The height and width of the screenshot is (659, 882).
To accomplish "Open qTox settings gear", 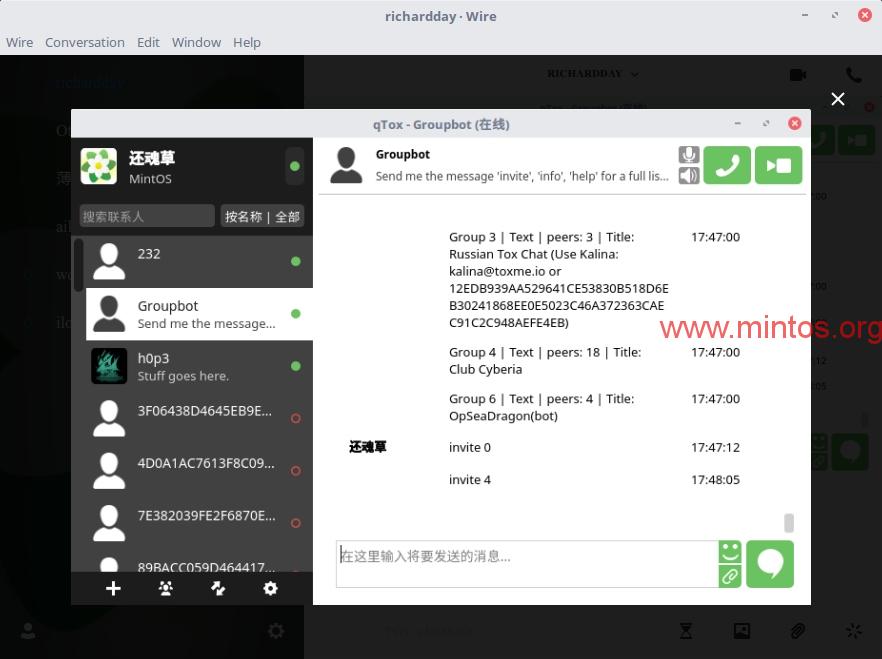I will pos(271,589).
